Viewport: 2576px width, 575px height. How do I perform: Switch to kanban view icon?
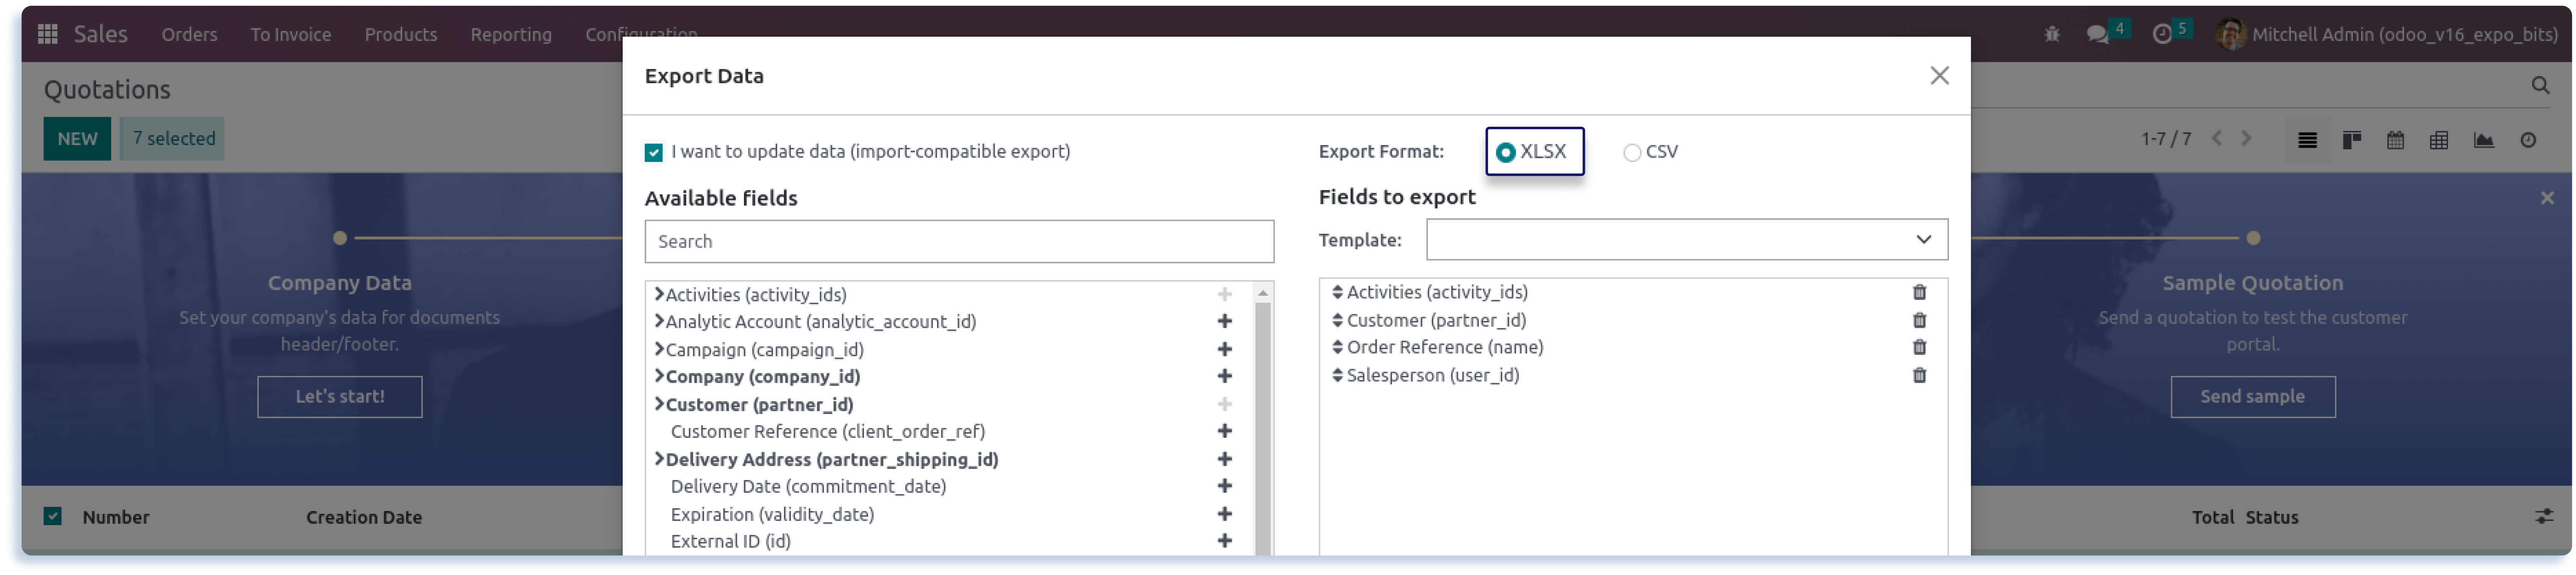tap(2352, 140)
